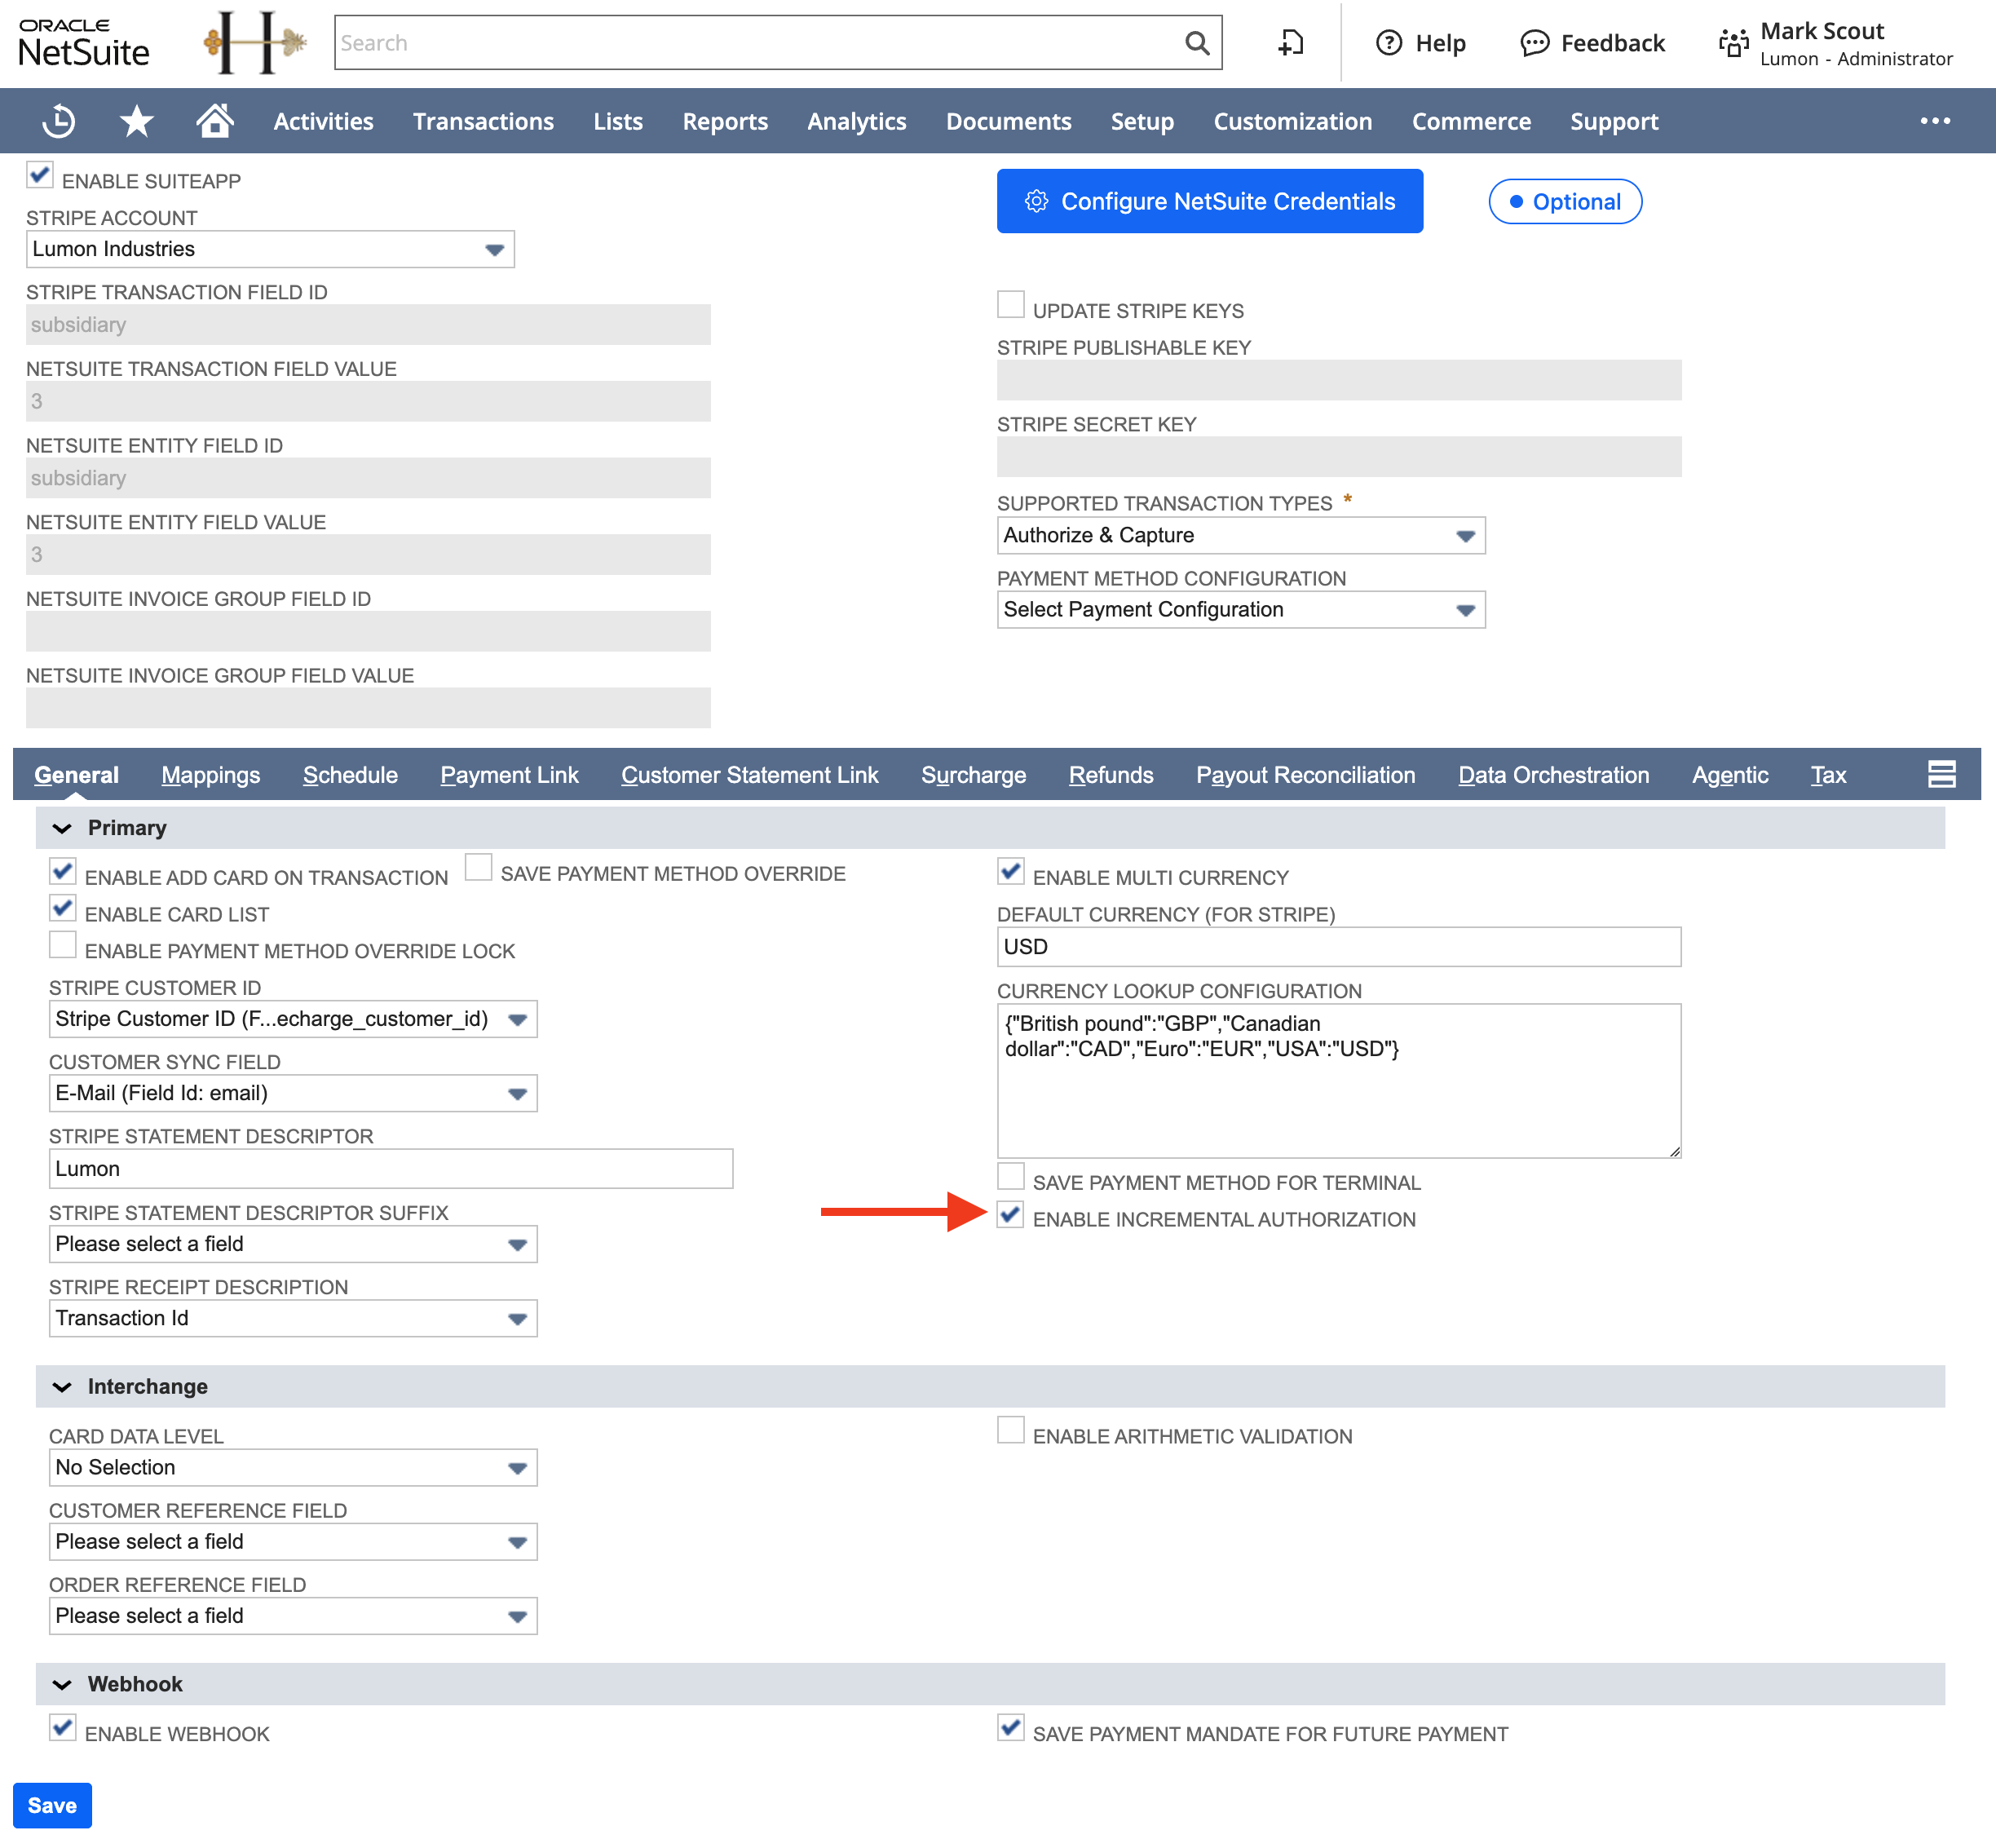The height and width of the screenshot is (1848, 1996).
Task: Open the Agentic tab
Action: 1730,775
